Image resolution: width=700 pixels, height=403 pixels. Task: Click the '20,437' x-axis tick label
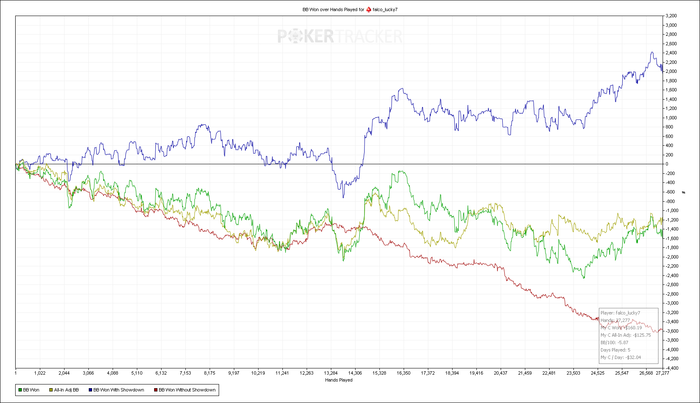tap(500, 373)
